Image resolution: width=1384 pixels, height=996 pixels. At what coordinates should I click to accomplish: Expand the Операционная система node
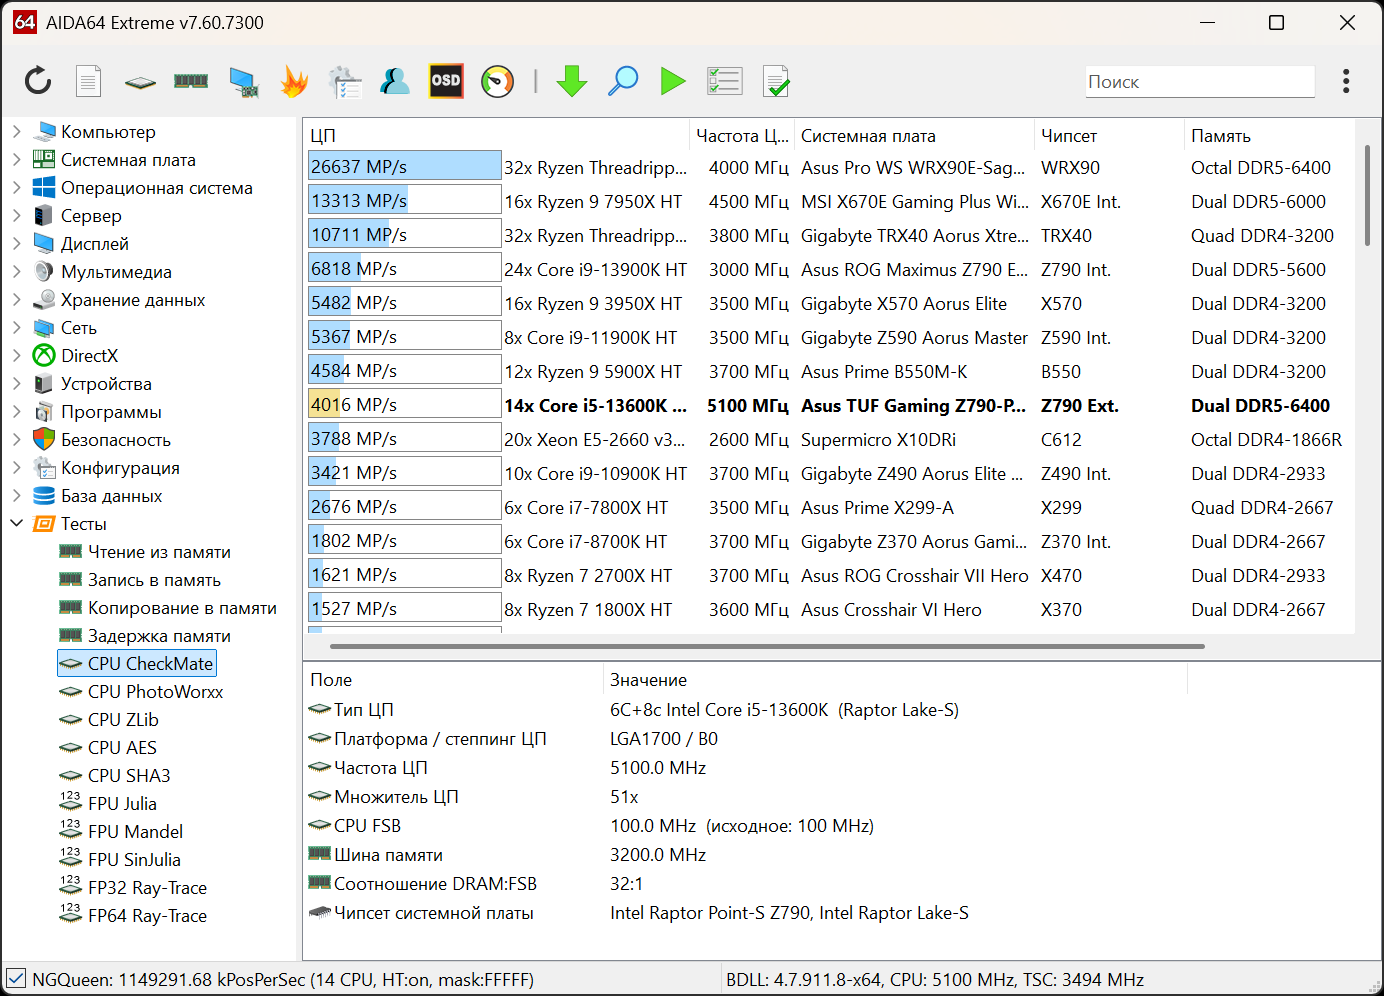[x=16, y=187]
